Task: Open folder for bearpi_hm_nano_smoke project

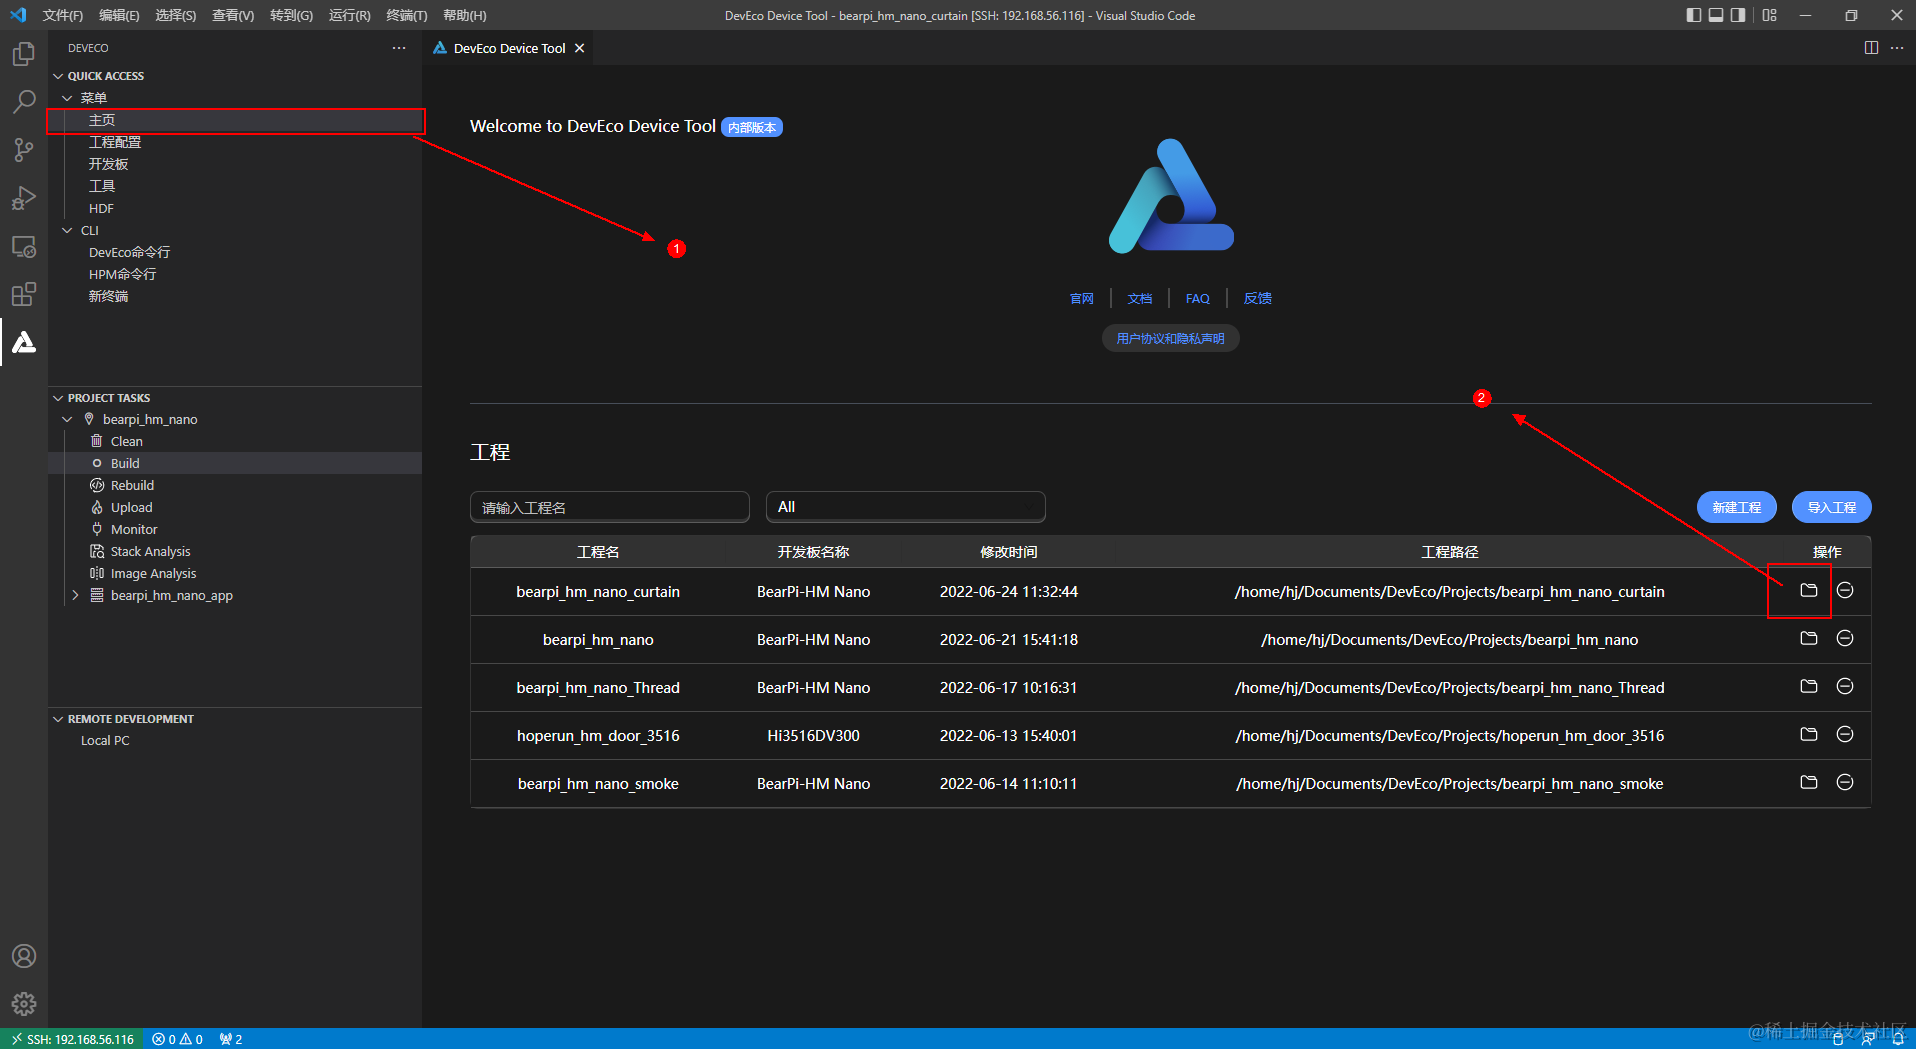Action: tap(1809, 782)
